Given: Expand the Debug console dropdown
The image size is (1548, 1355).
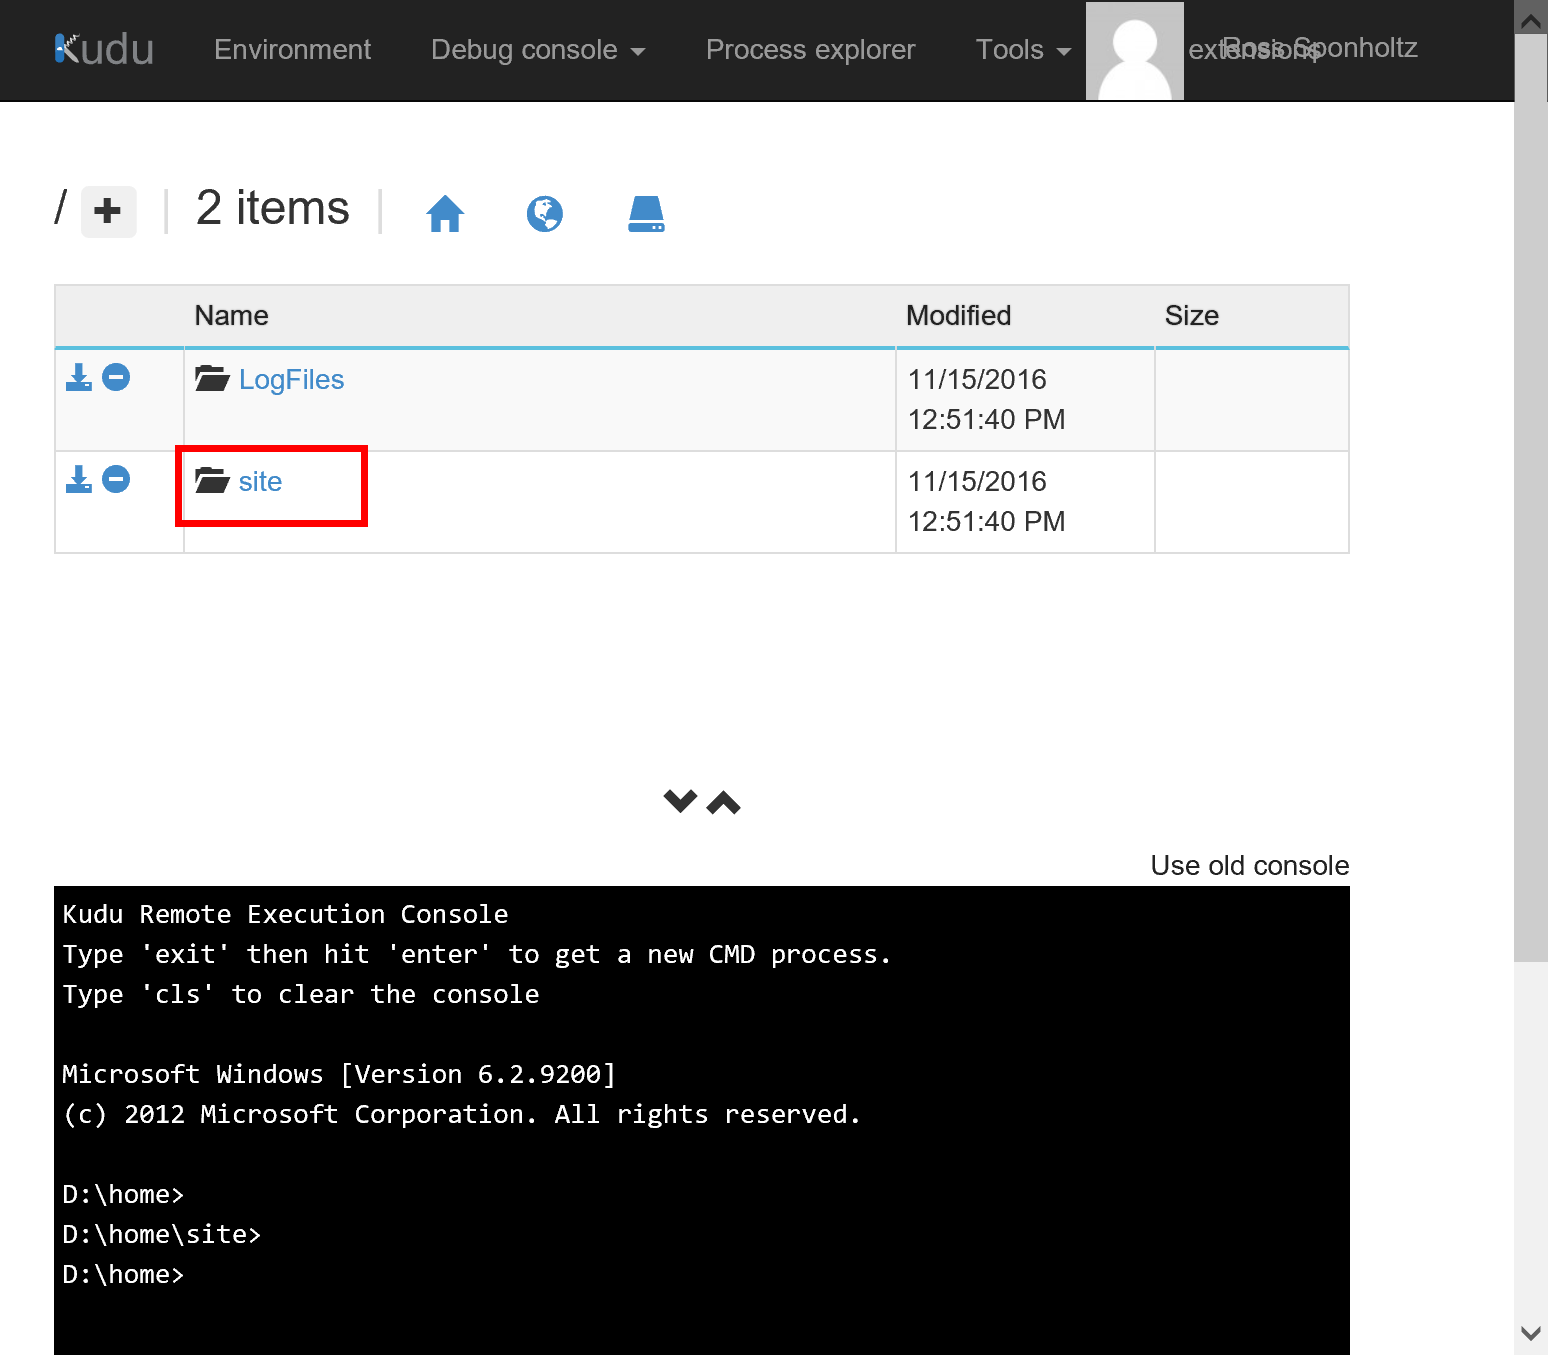Looking at the screenshot, I should [538, 49].
